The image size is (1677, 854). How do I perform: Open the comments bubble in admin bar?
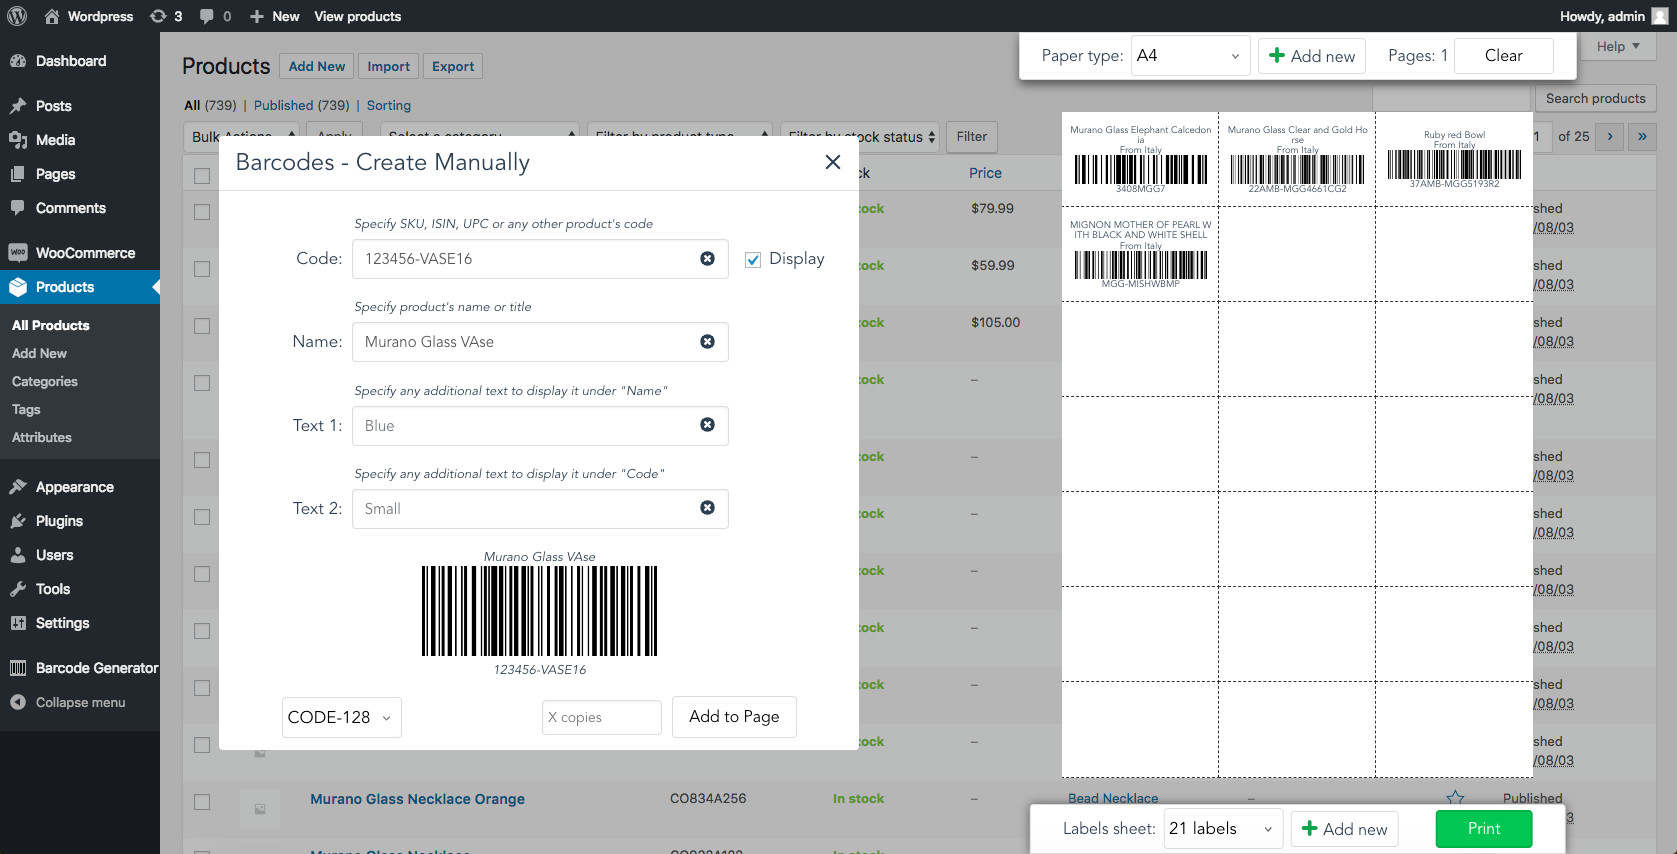pyautogui.click(x=215, y=16)
